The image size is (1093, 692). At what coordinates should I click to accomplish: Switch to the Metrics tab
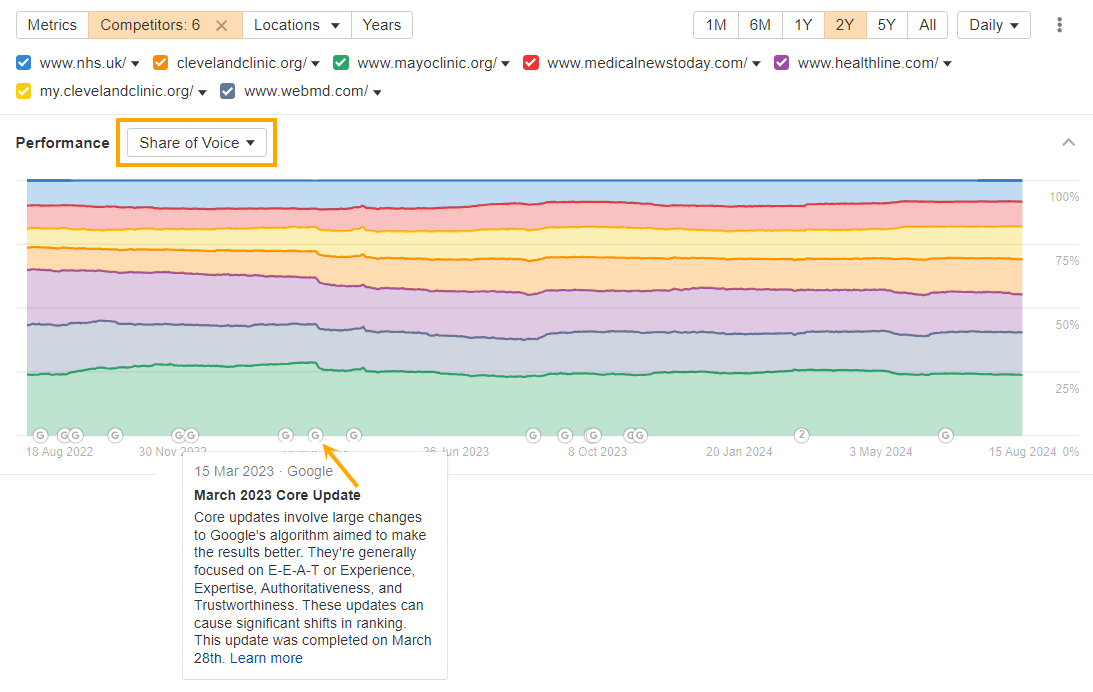pos(52,24)
